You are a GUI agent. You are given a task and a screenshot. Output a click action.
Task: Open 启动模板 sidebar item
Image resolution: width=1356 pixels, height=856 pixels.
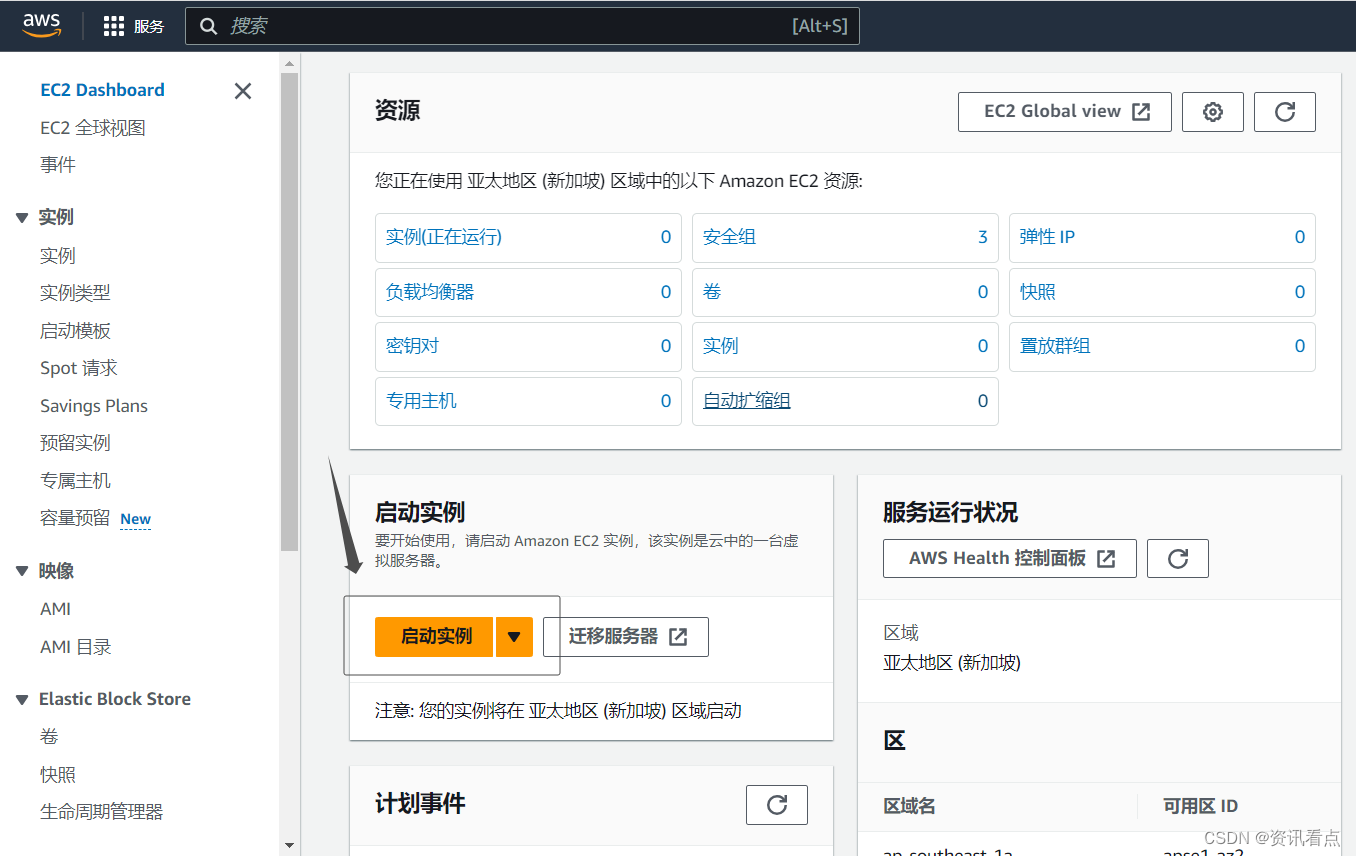(x=75, y=331)
